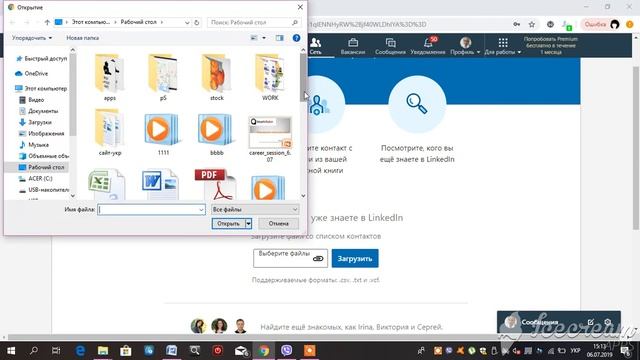Open Viber from the taskbar
Screen dimensions: 640x360
point(287,351)
